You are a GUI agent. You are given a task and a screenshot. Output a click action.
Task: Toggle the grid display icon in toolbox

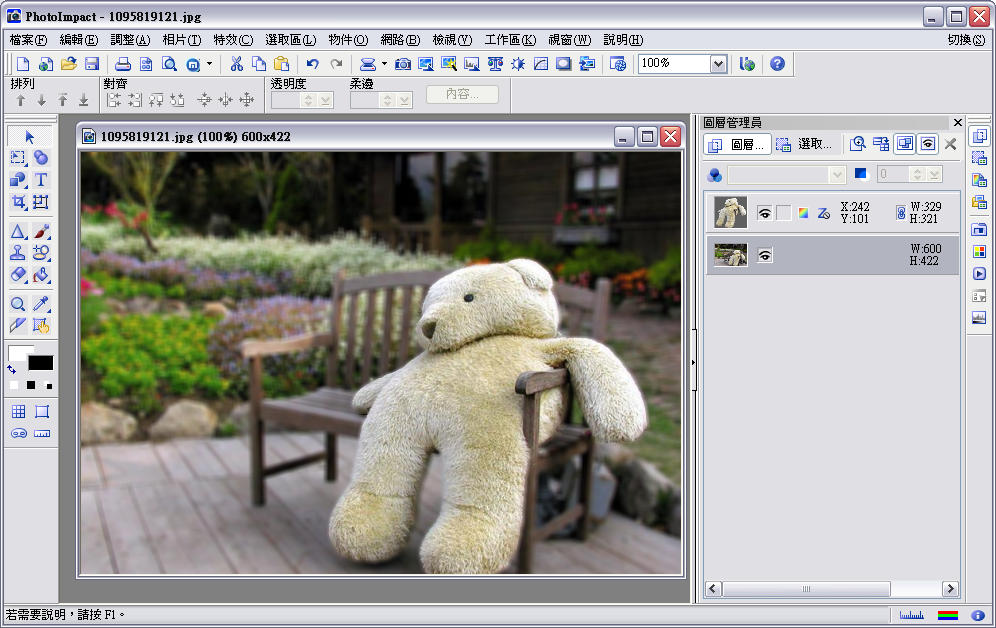tap(18, 412)
